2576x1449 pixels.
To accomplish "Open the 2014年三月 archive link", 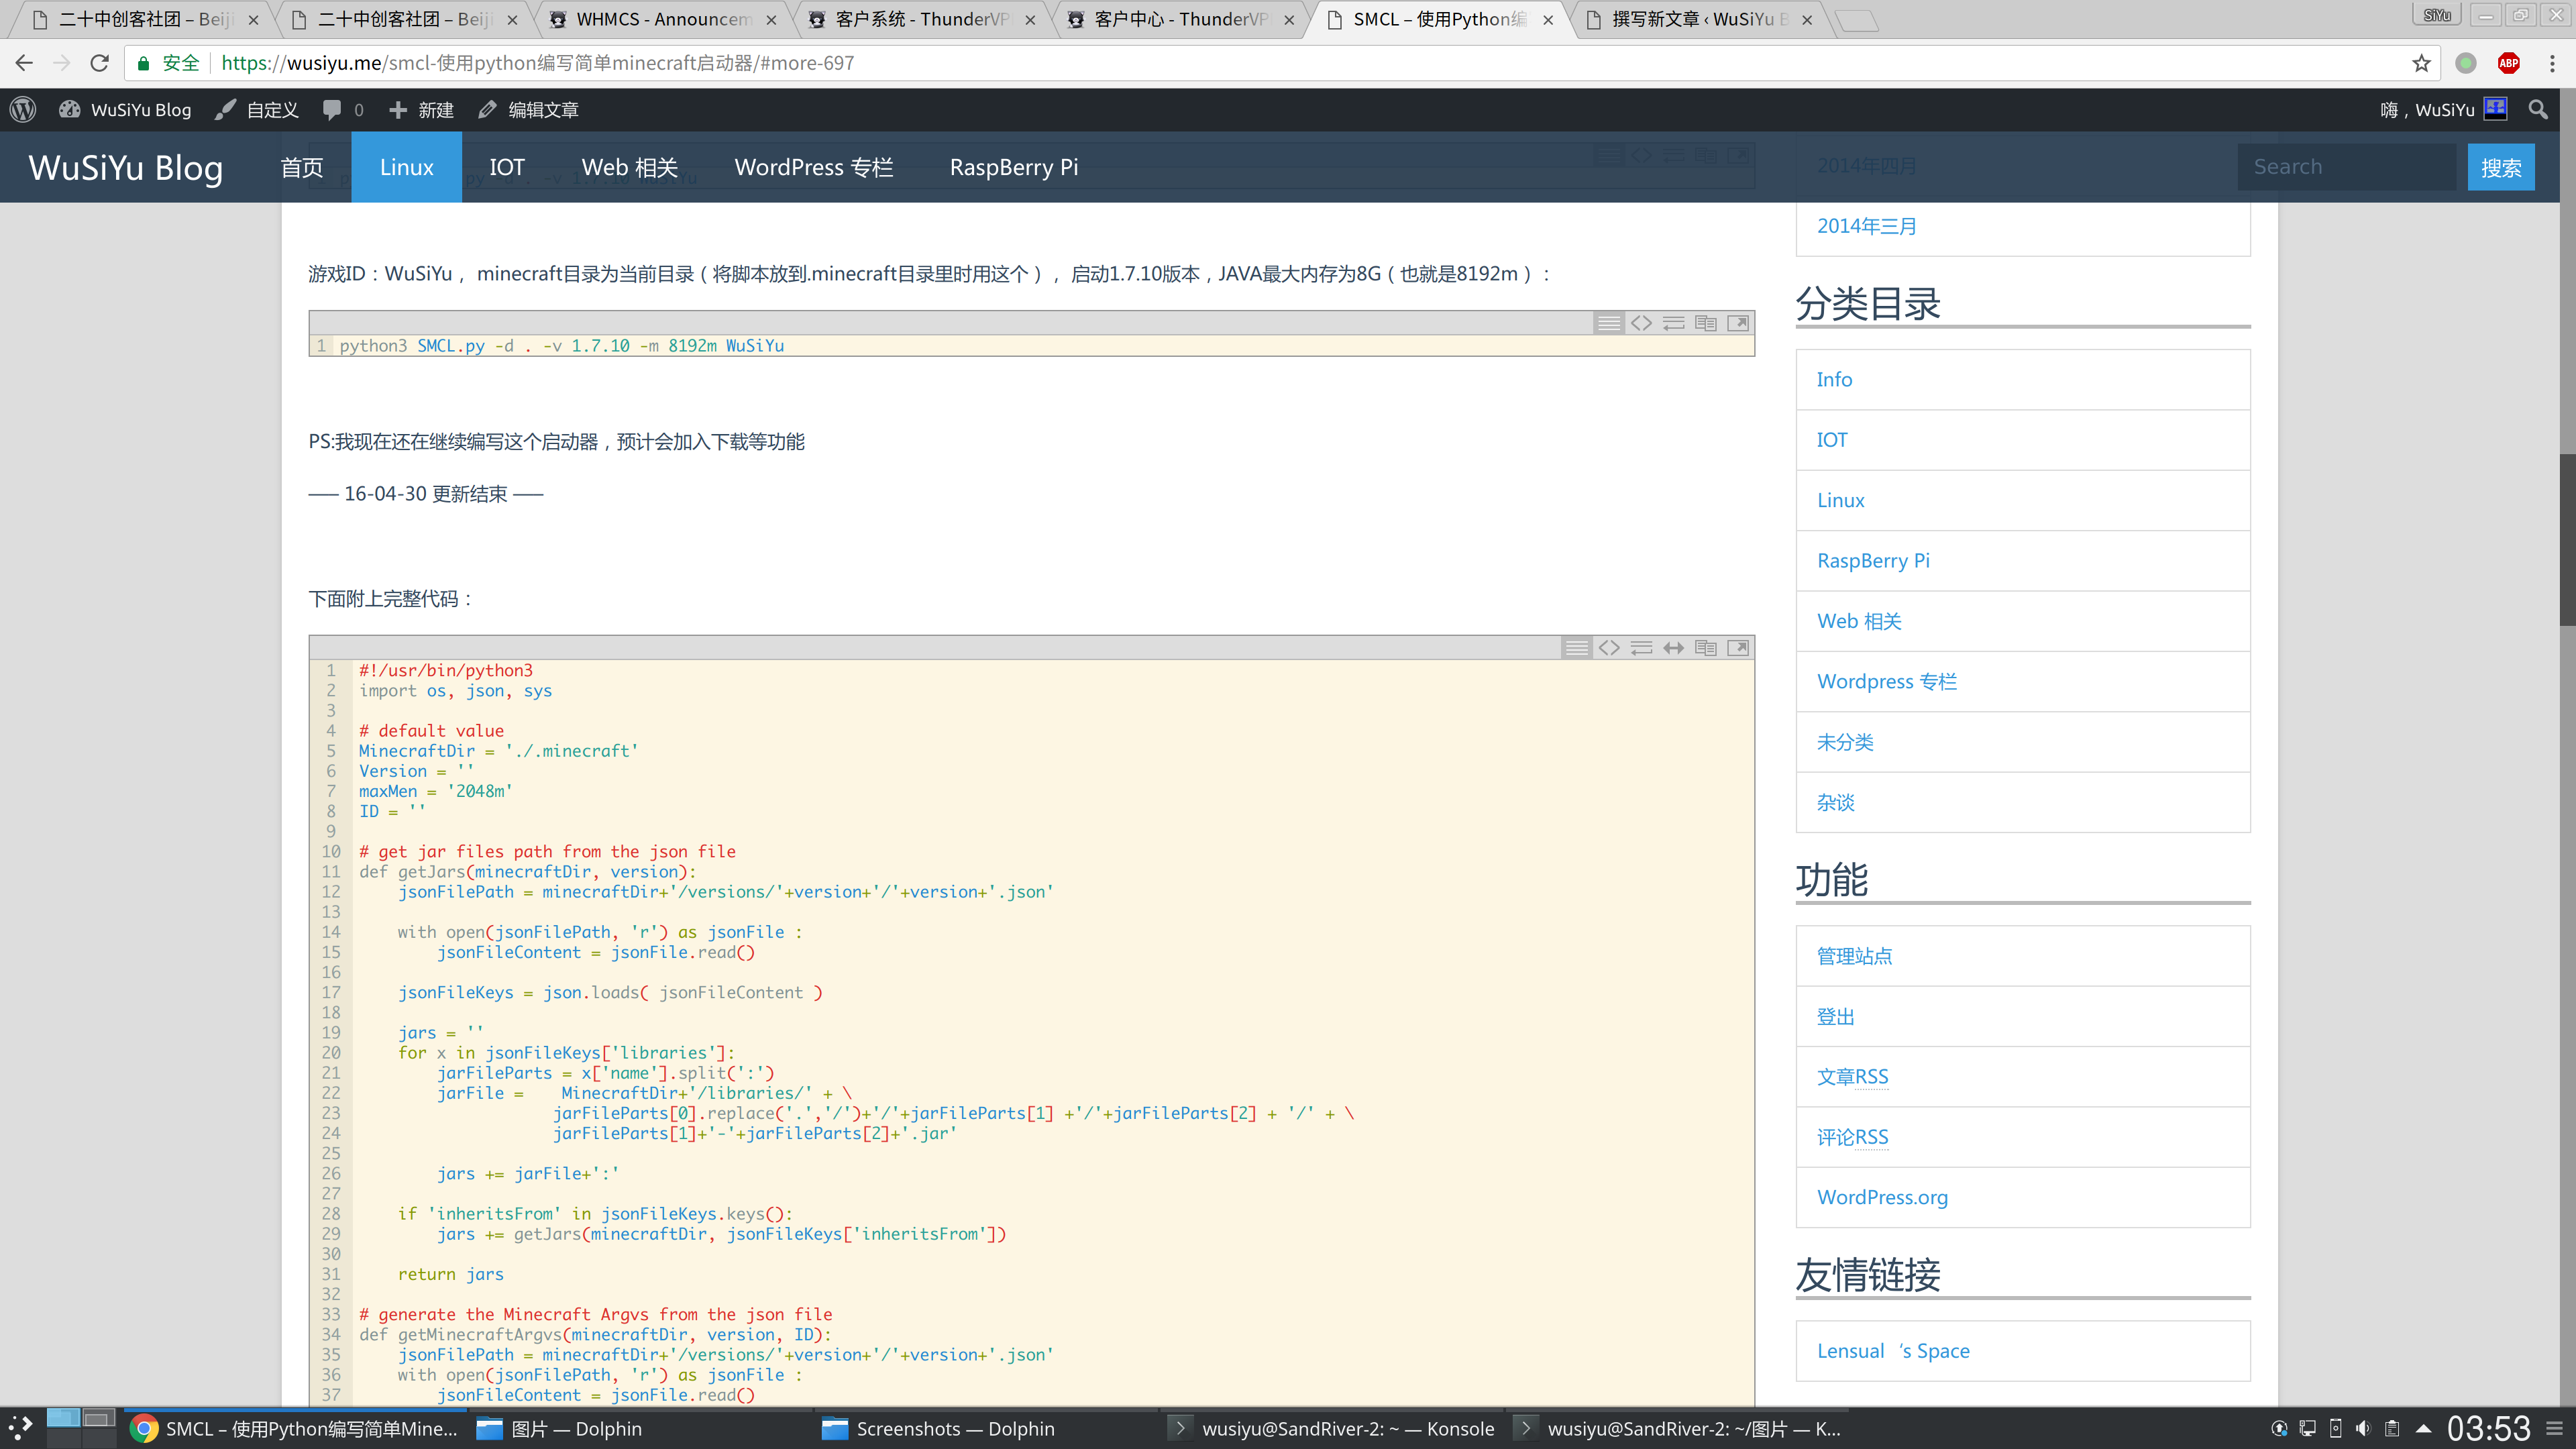I will 1866,226.
